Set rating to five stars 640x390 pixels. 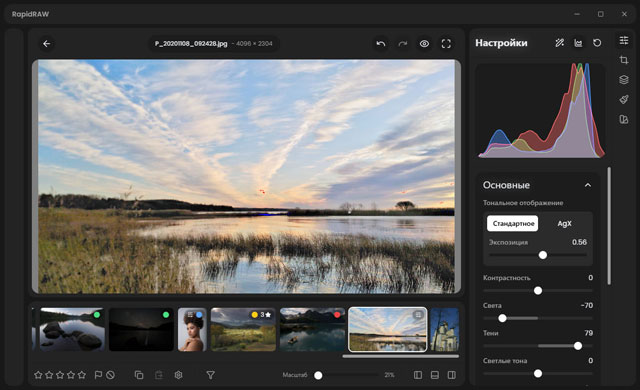(x=82, y=375)
